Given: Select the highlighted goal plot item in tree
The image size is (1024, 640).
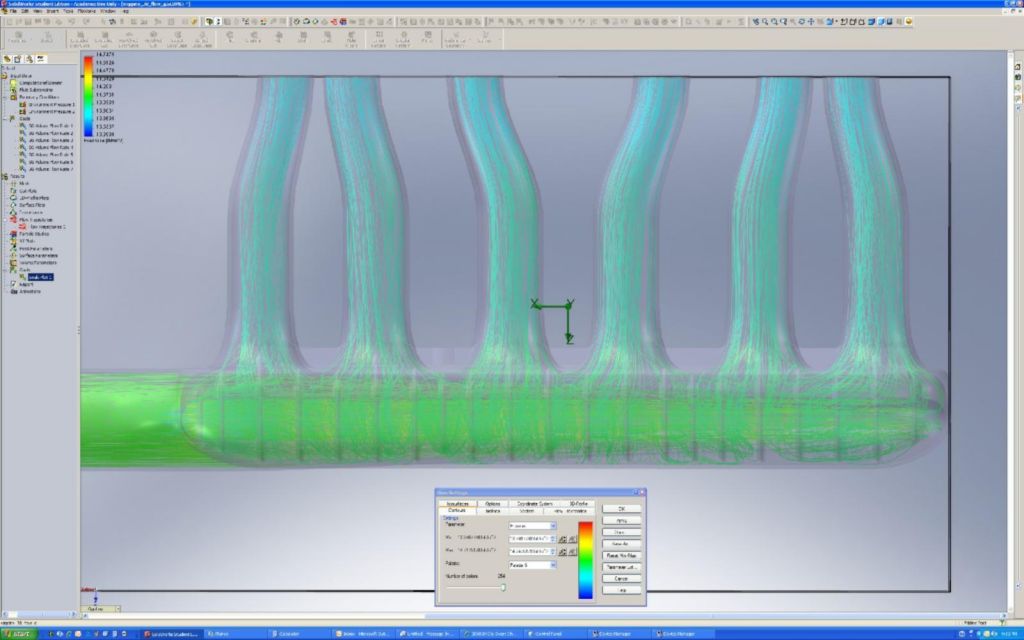Looking at the screenshot, I should pos(40,276).
